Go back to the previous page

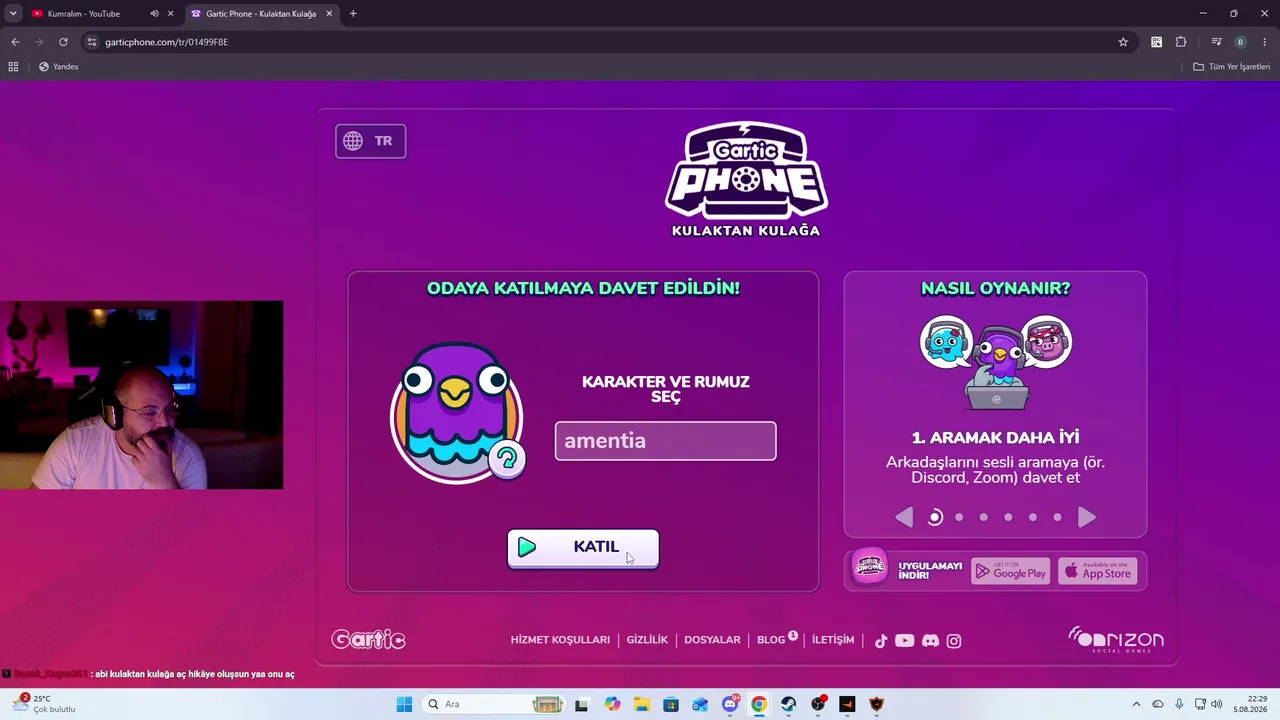pos(15,42)
